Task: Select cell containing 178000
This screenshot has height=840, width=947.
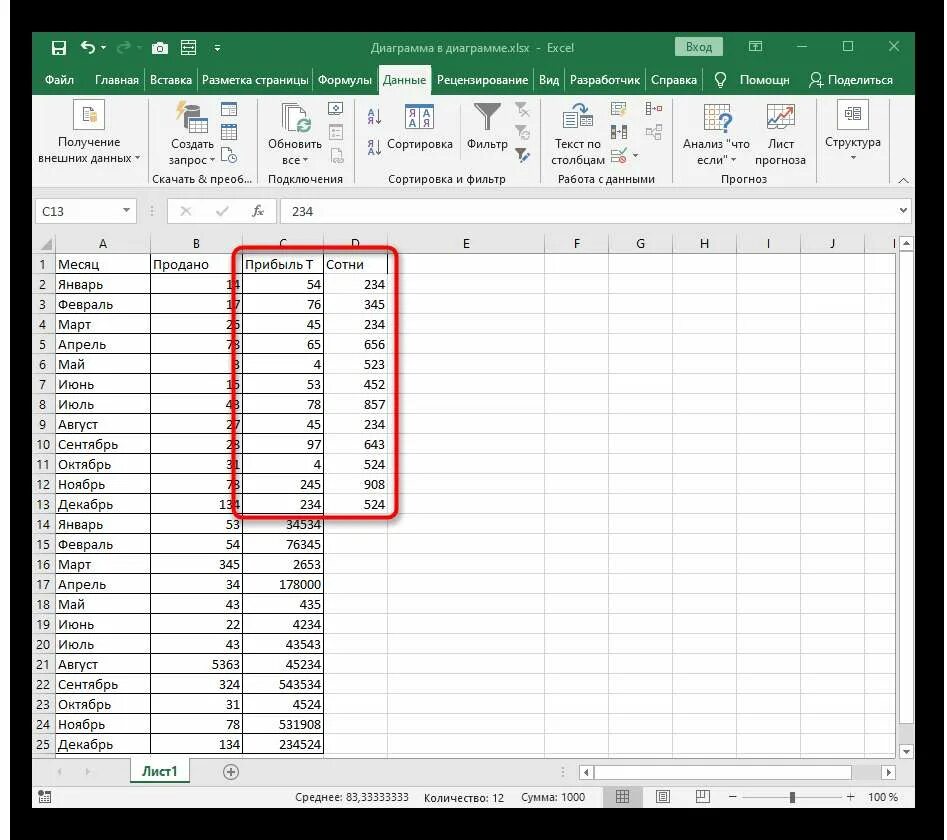Action: click(283, 584)
